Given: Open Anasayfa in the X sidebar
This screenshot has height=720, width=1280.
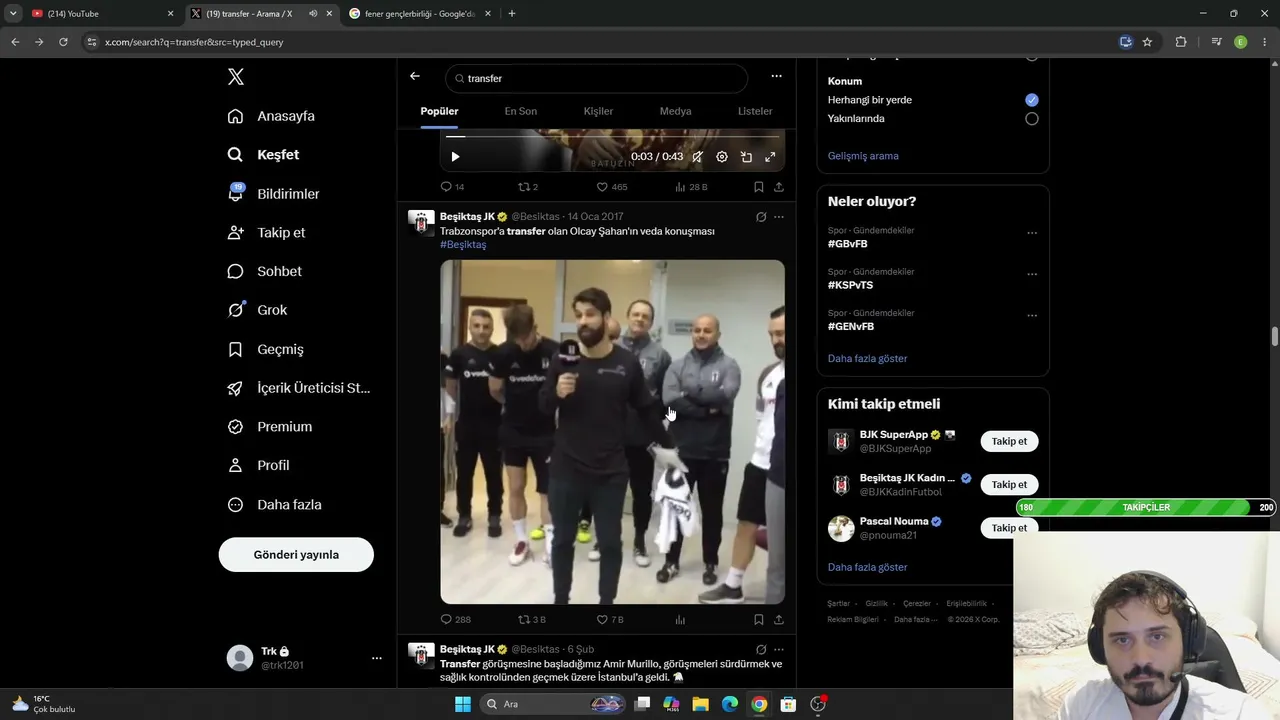Looking at the screenshot, I should click(x=271, y=116).
